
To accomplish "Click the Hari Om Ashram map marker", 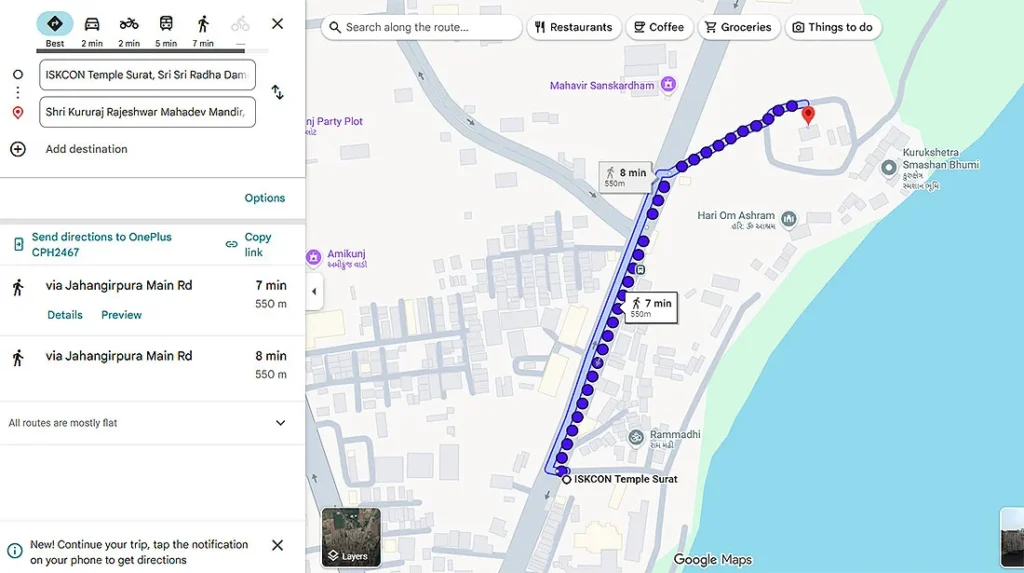I will coord(788,219).
